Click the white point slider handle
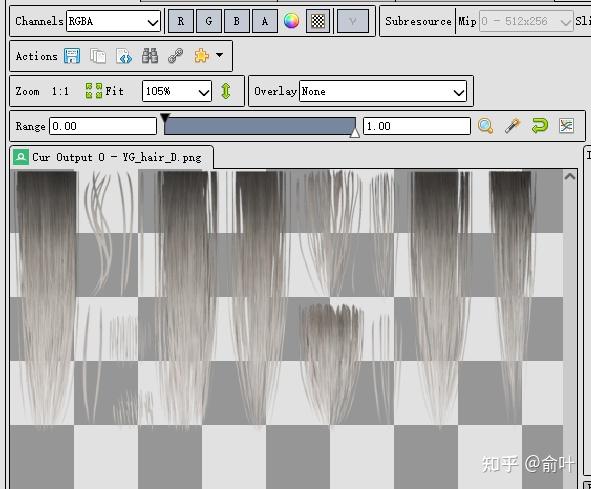The image size is (591, 489). point(355,132)
